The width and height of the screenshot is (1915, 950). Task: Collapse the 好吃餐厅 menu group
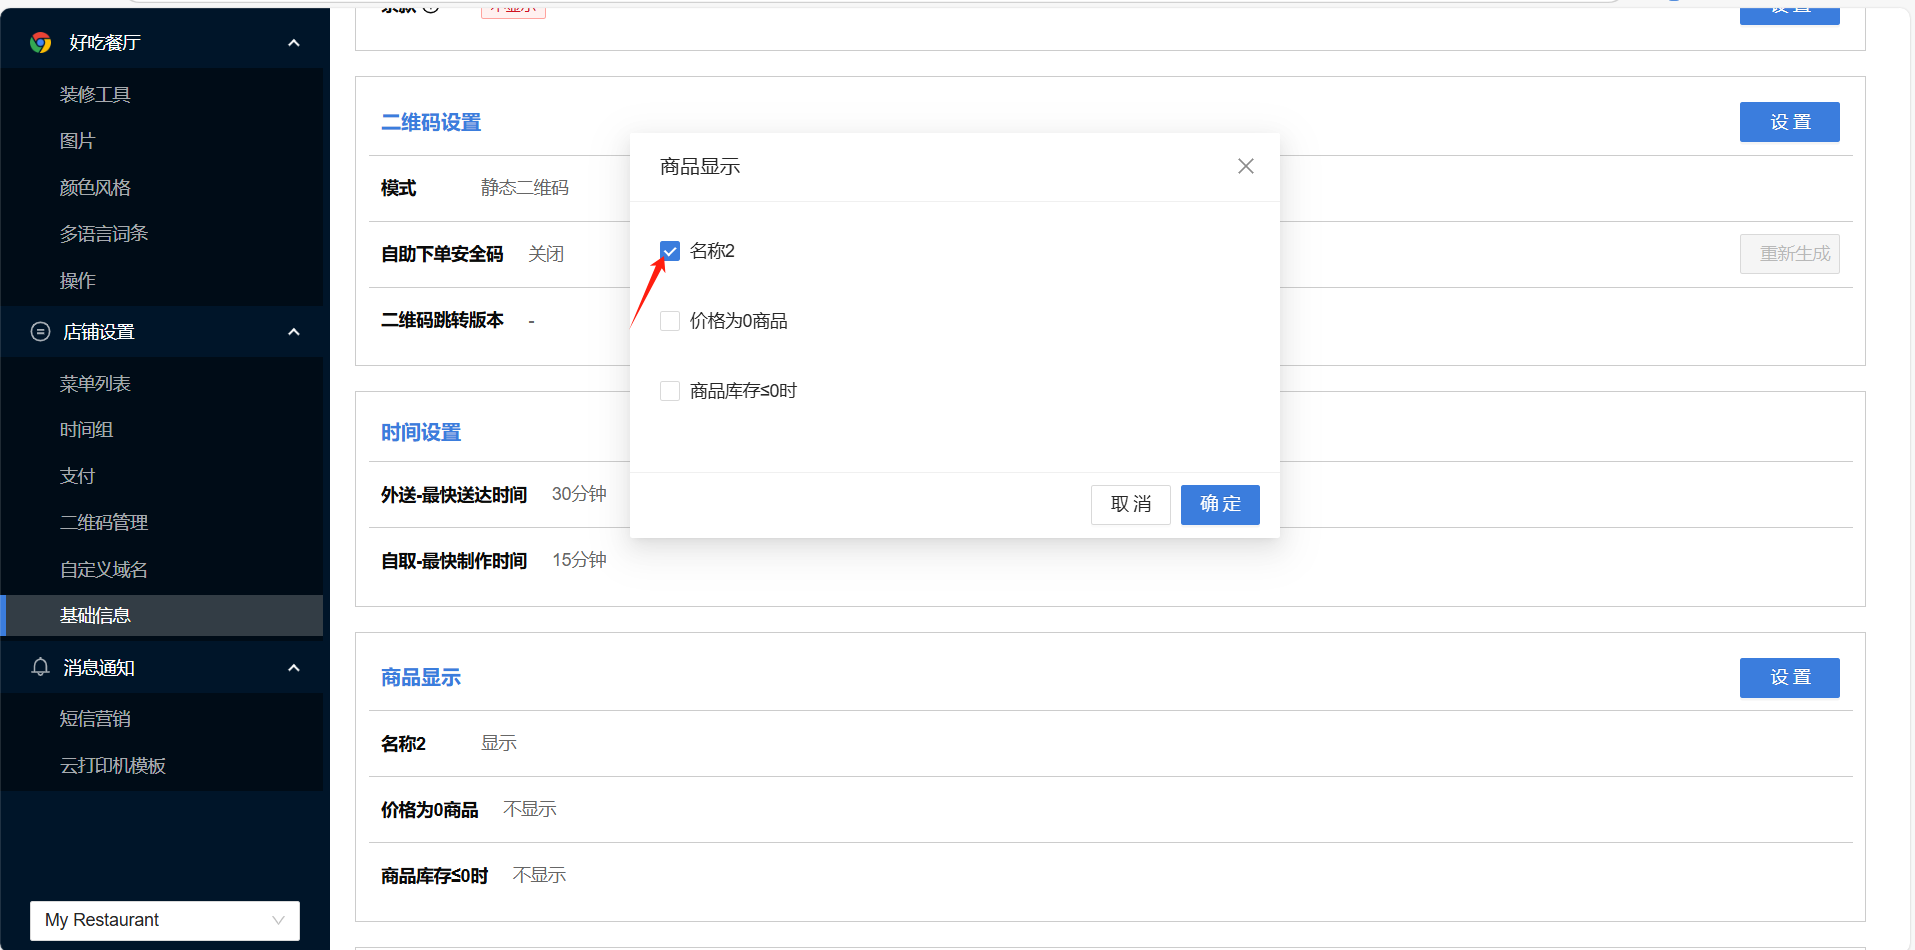(x=294, y=42)
